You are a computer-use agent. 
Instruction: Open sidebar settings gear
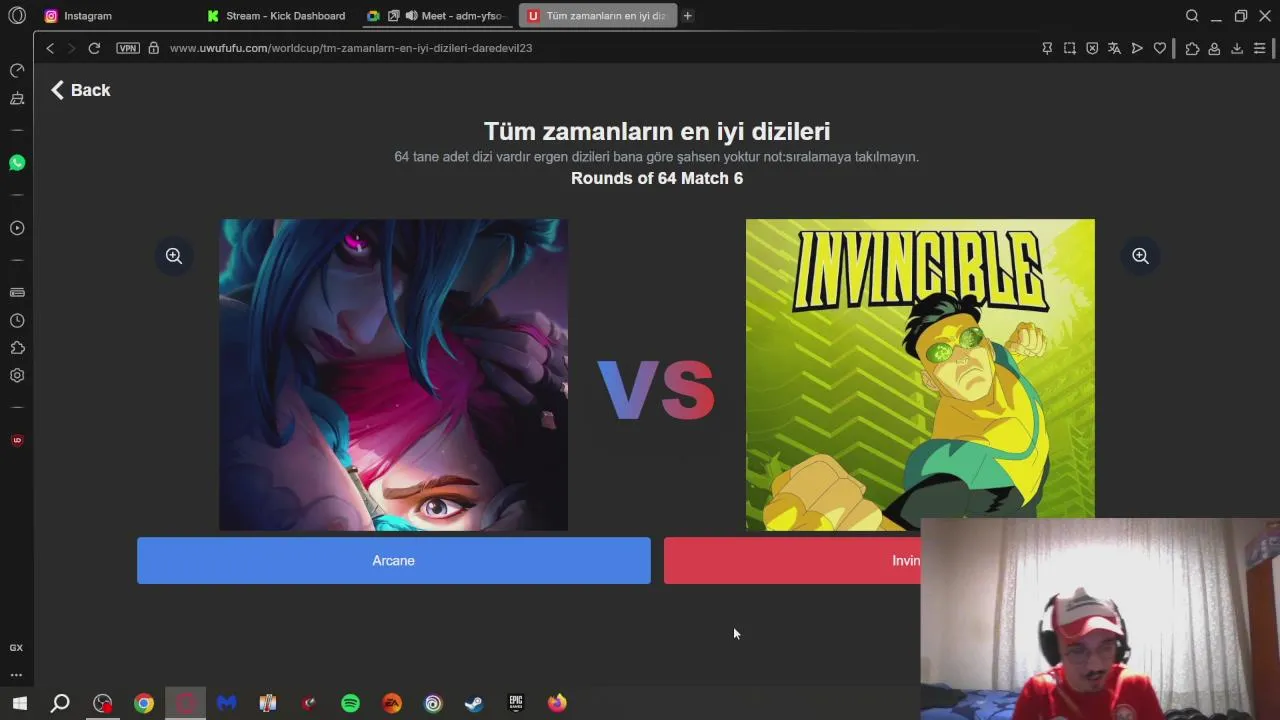pos(17,376)
